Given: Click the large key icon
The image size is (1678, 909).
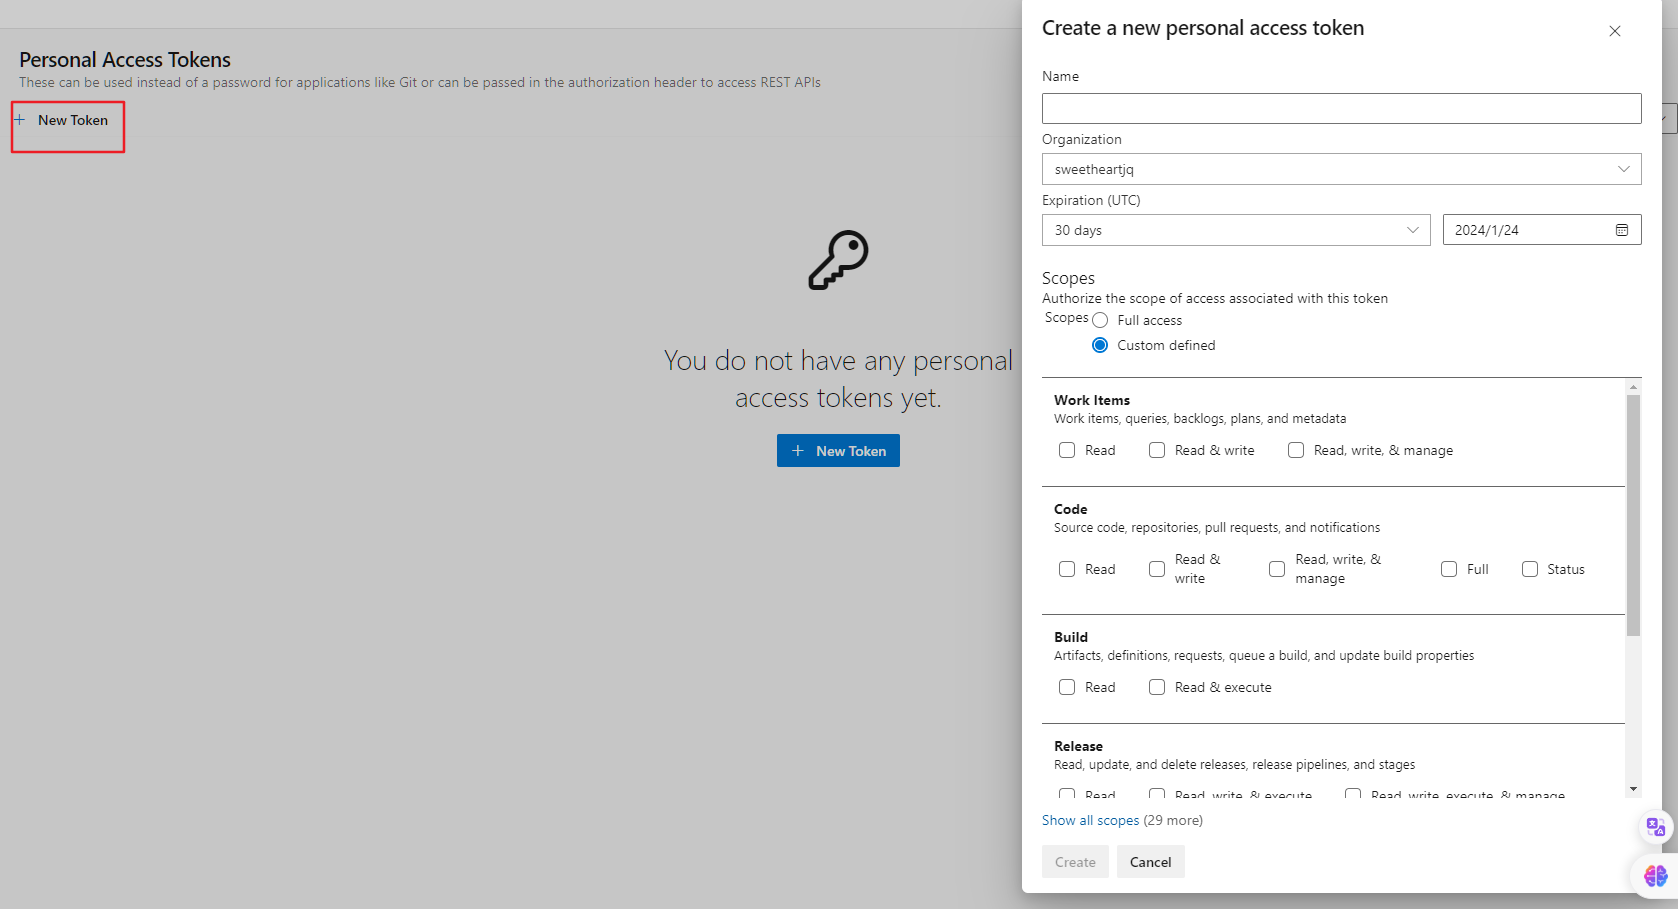Looking at the screenshot, I should point(838,260).
